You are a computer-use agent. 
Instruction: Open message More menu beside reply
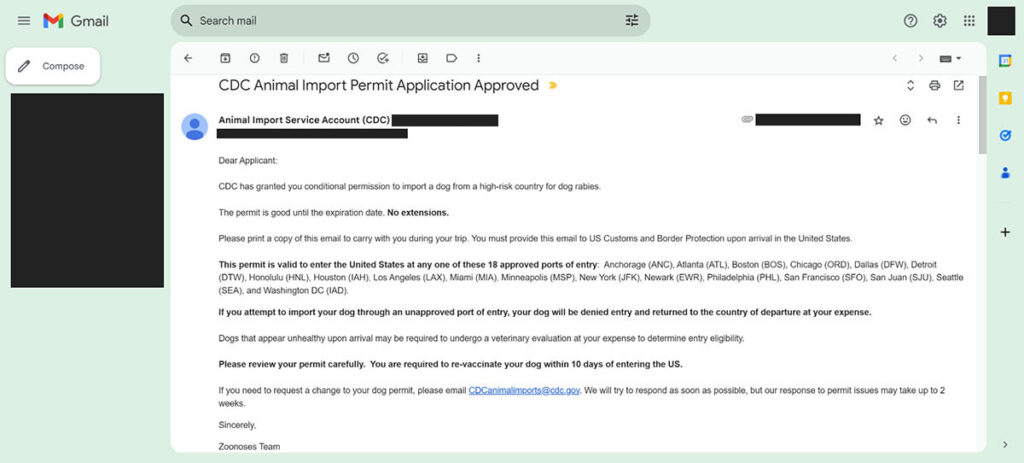pos(958,120)
